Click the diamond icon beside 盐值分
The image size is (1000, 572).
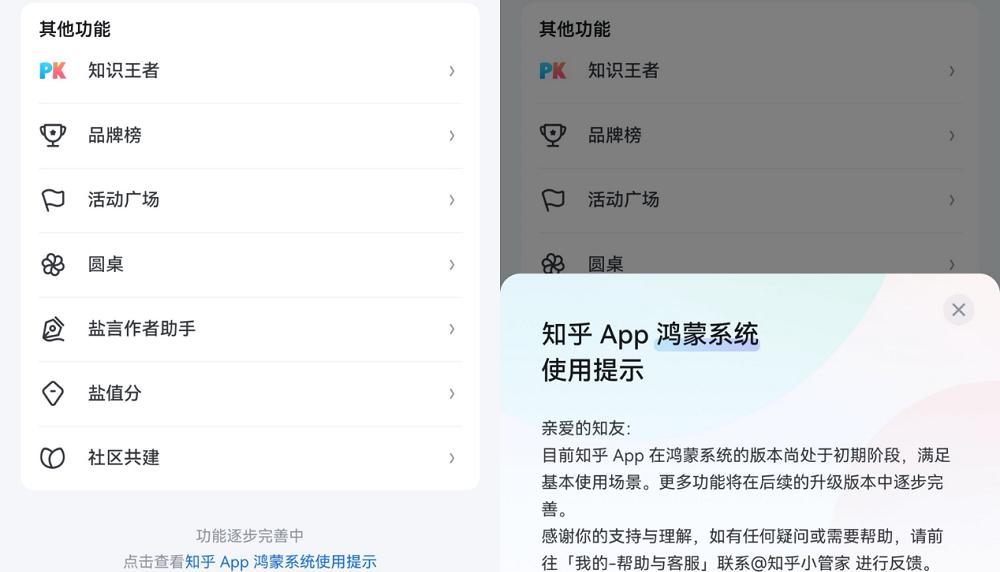(x=53, y=393)
